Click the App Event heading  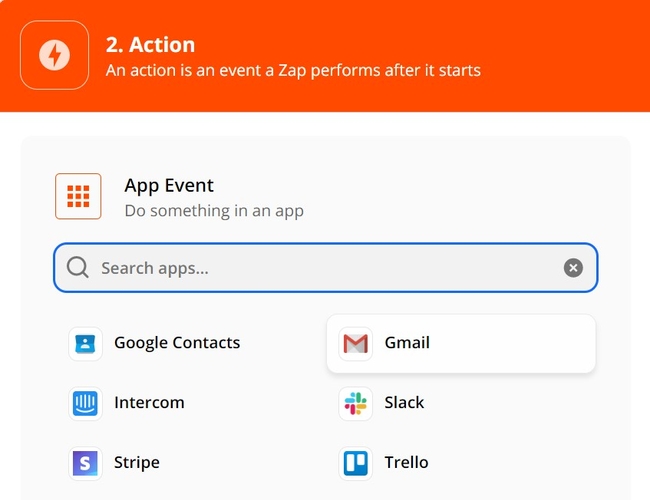pyautogui.click(x=169, y=185)
